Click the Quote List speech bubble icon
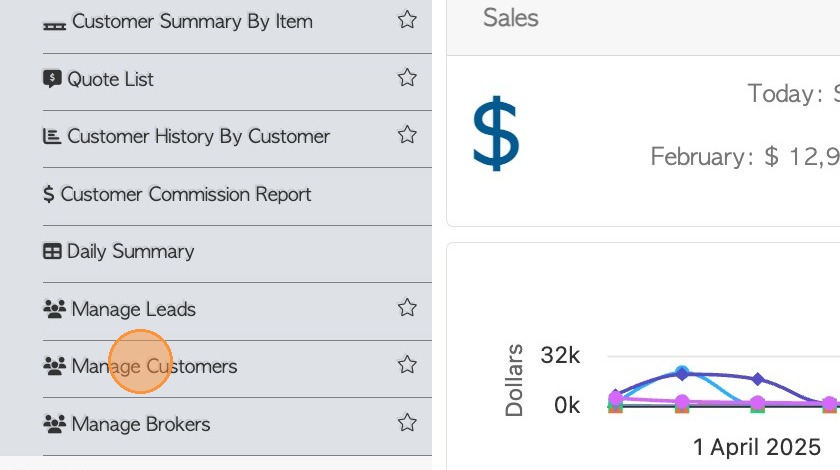840x470 pixels. coord(53,78)
